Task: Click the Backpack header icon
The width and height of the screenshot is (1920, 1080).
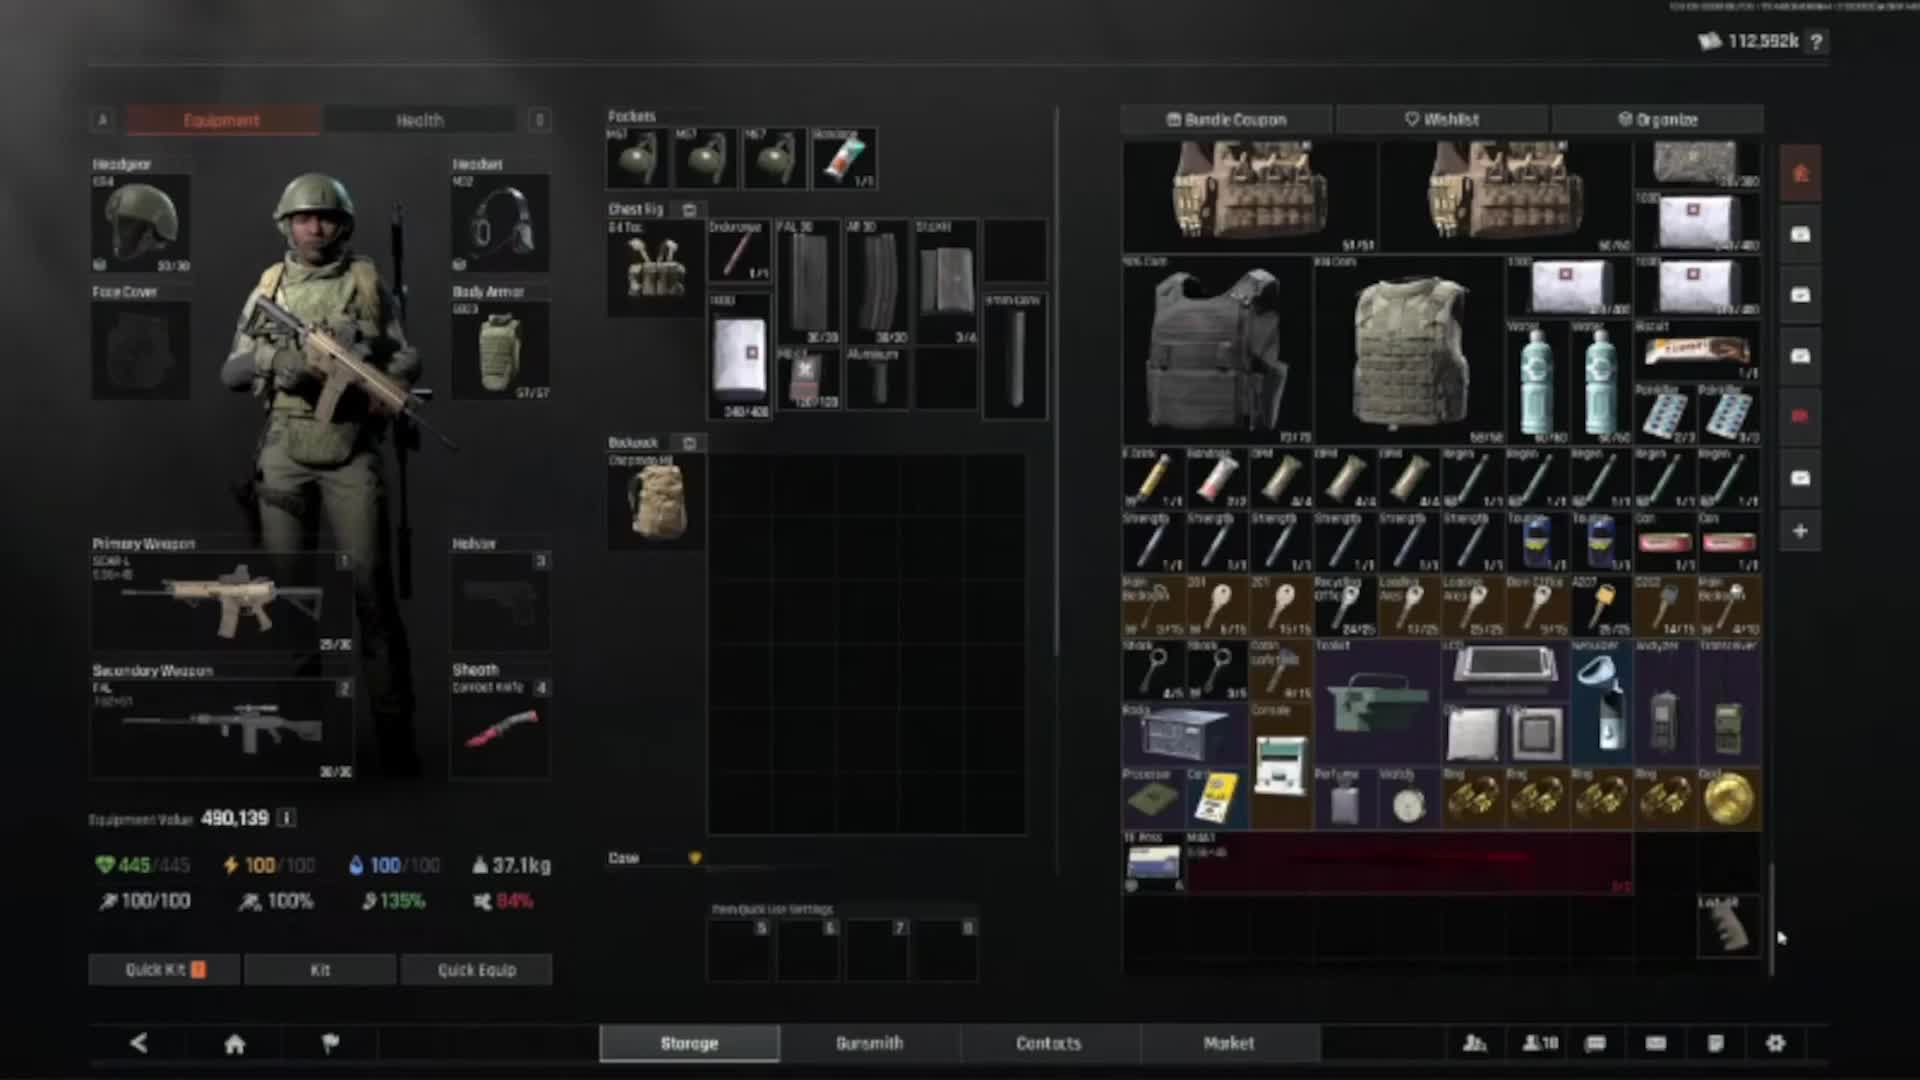Action: tap(689, 442)
